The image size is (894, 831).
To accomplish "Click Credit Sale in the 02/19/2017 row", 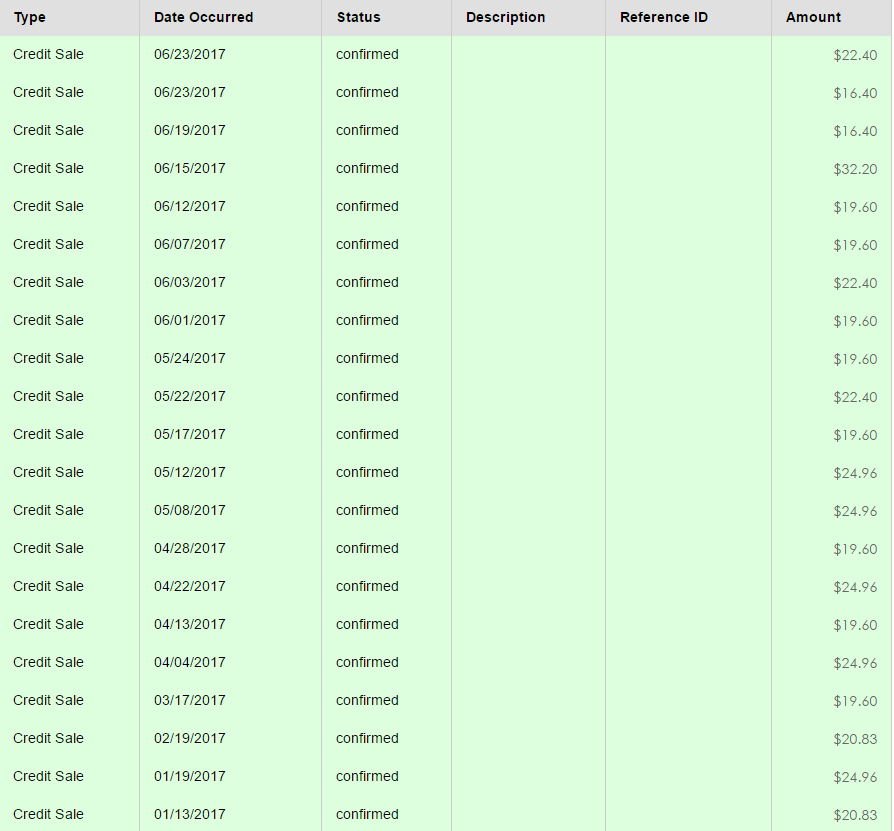I will pyautogui.click(x=48, y=738).
